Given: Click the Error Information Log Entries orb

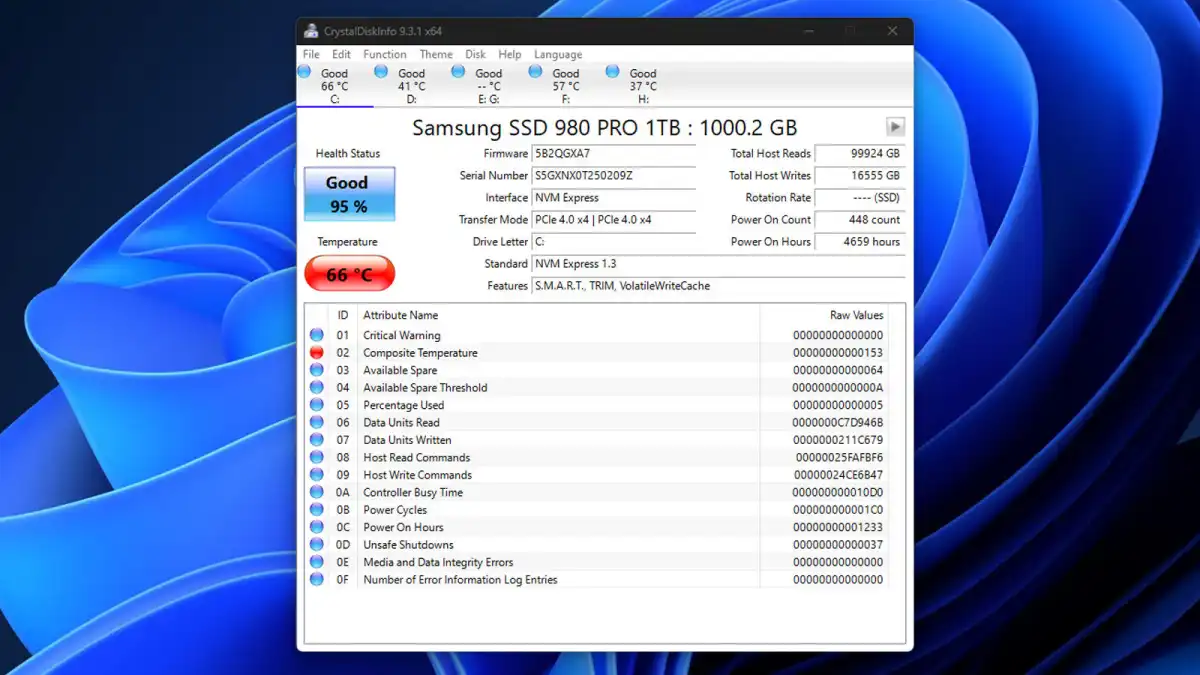Looking at the screenshot, I should tap(317, 580).
